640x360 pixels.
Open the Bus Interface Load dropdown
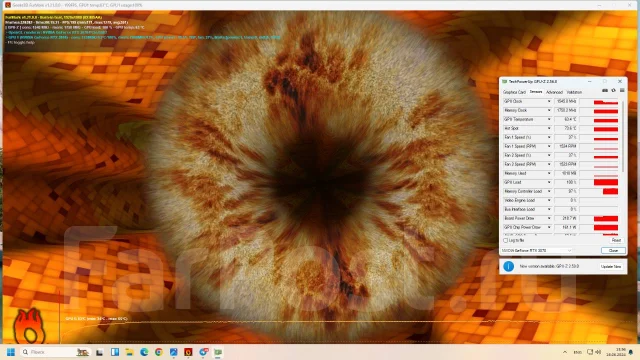tap(549, 209)
